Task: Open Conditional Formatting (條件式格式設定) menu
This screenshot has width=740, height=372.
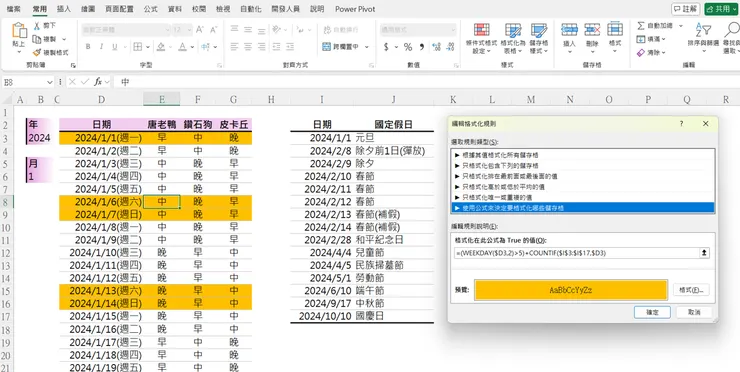Action: pyautogui.click(x=481, y=38)
